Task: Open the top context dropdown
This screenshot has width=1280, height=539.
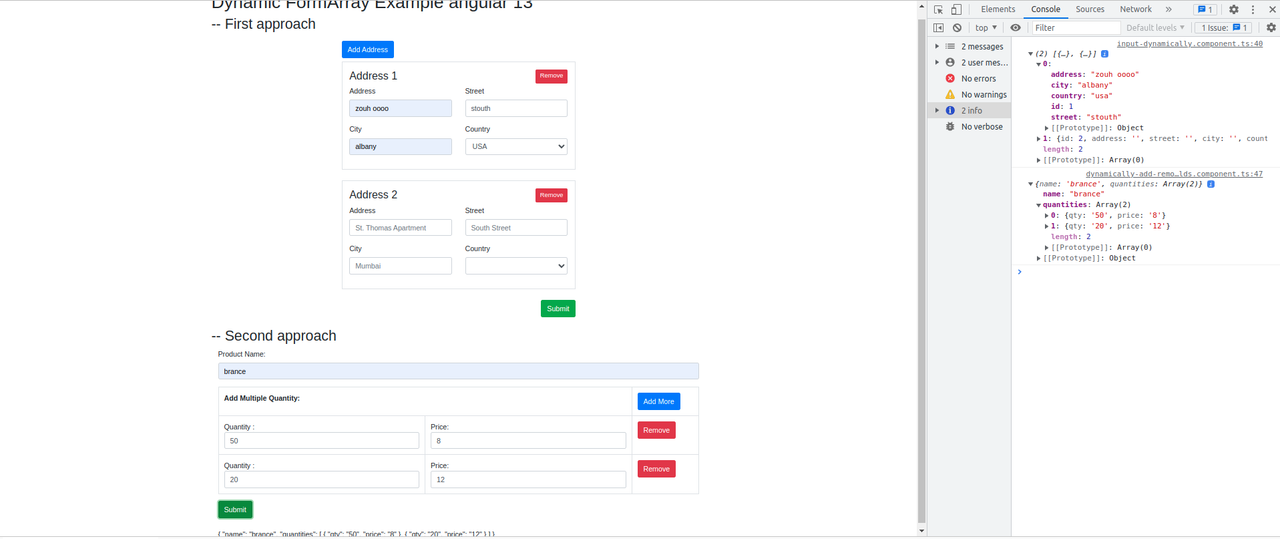Action: [x=987, y=28]
